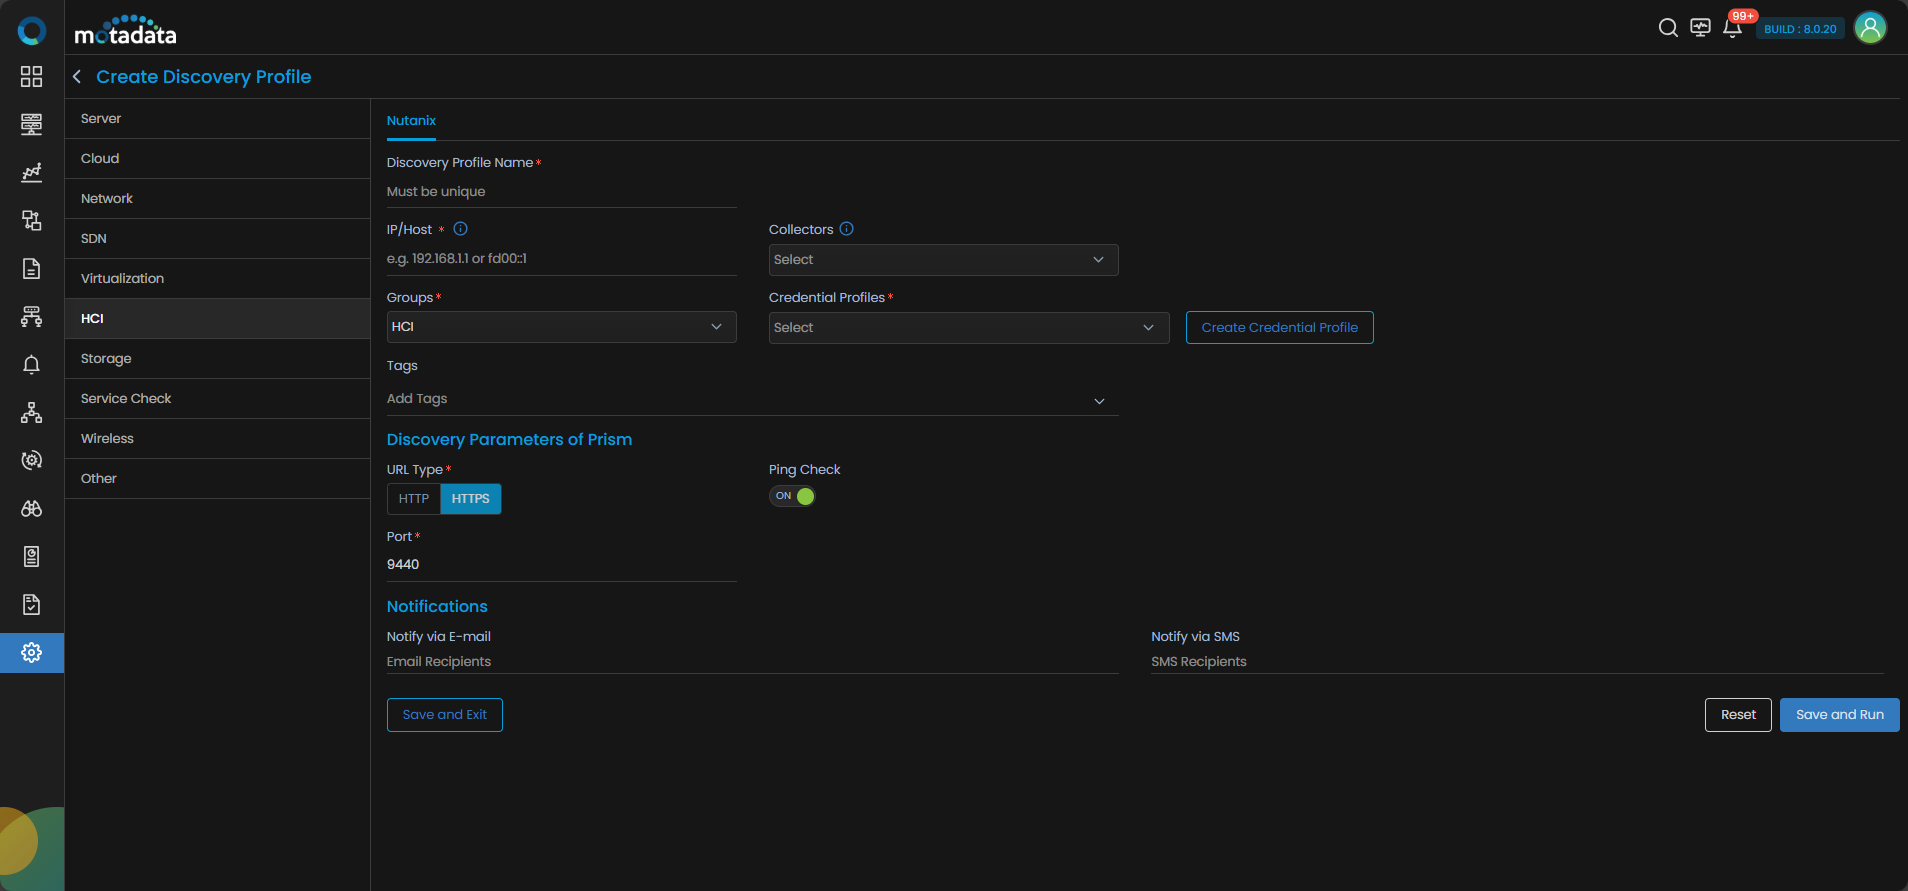Open the binoculars icon in sidebar
1908x891 pixels.
(31, 508)
